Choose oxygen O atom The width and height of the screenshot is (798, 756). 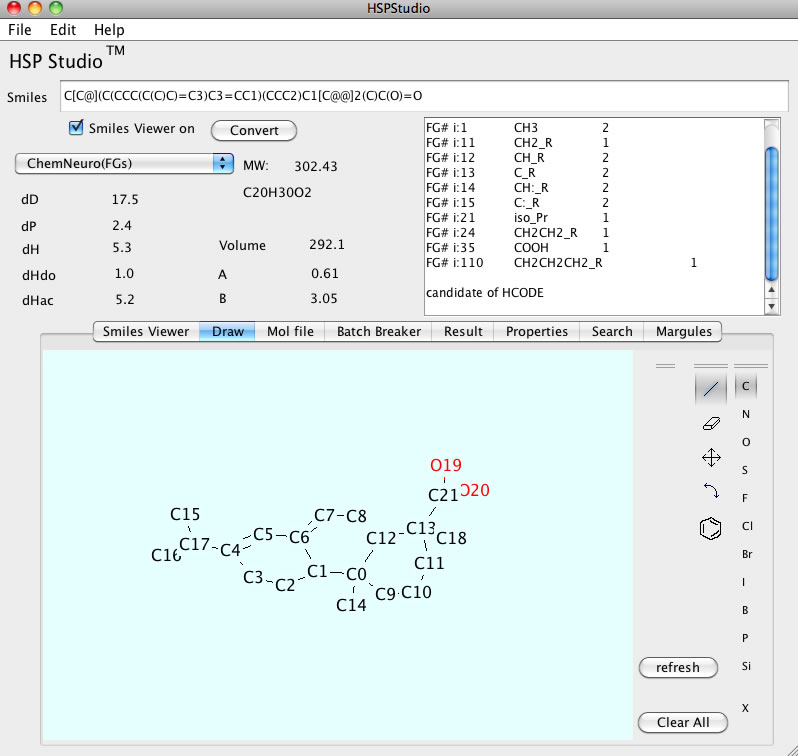(x=746, y=442)
